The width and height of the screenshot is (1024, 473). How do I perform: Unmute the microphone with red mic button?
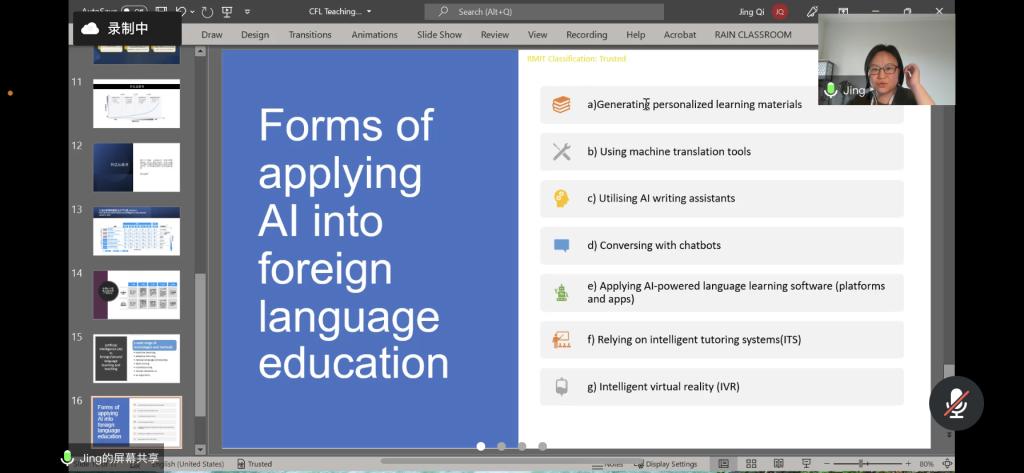coord(956,403)
